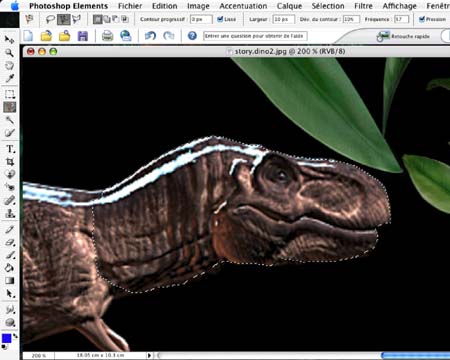Open the Apple menu
Screen dimensions: 450x360
click(15, 6)
